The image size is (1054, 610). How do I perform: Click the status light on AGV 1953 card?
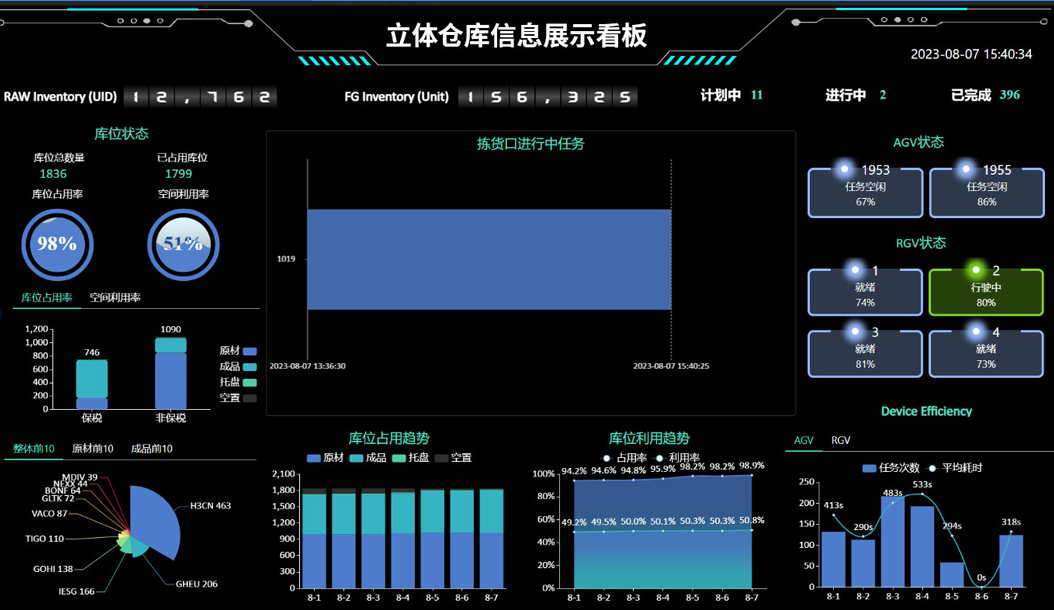pyautogui.click(x=846, y=170)
